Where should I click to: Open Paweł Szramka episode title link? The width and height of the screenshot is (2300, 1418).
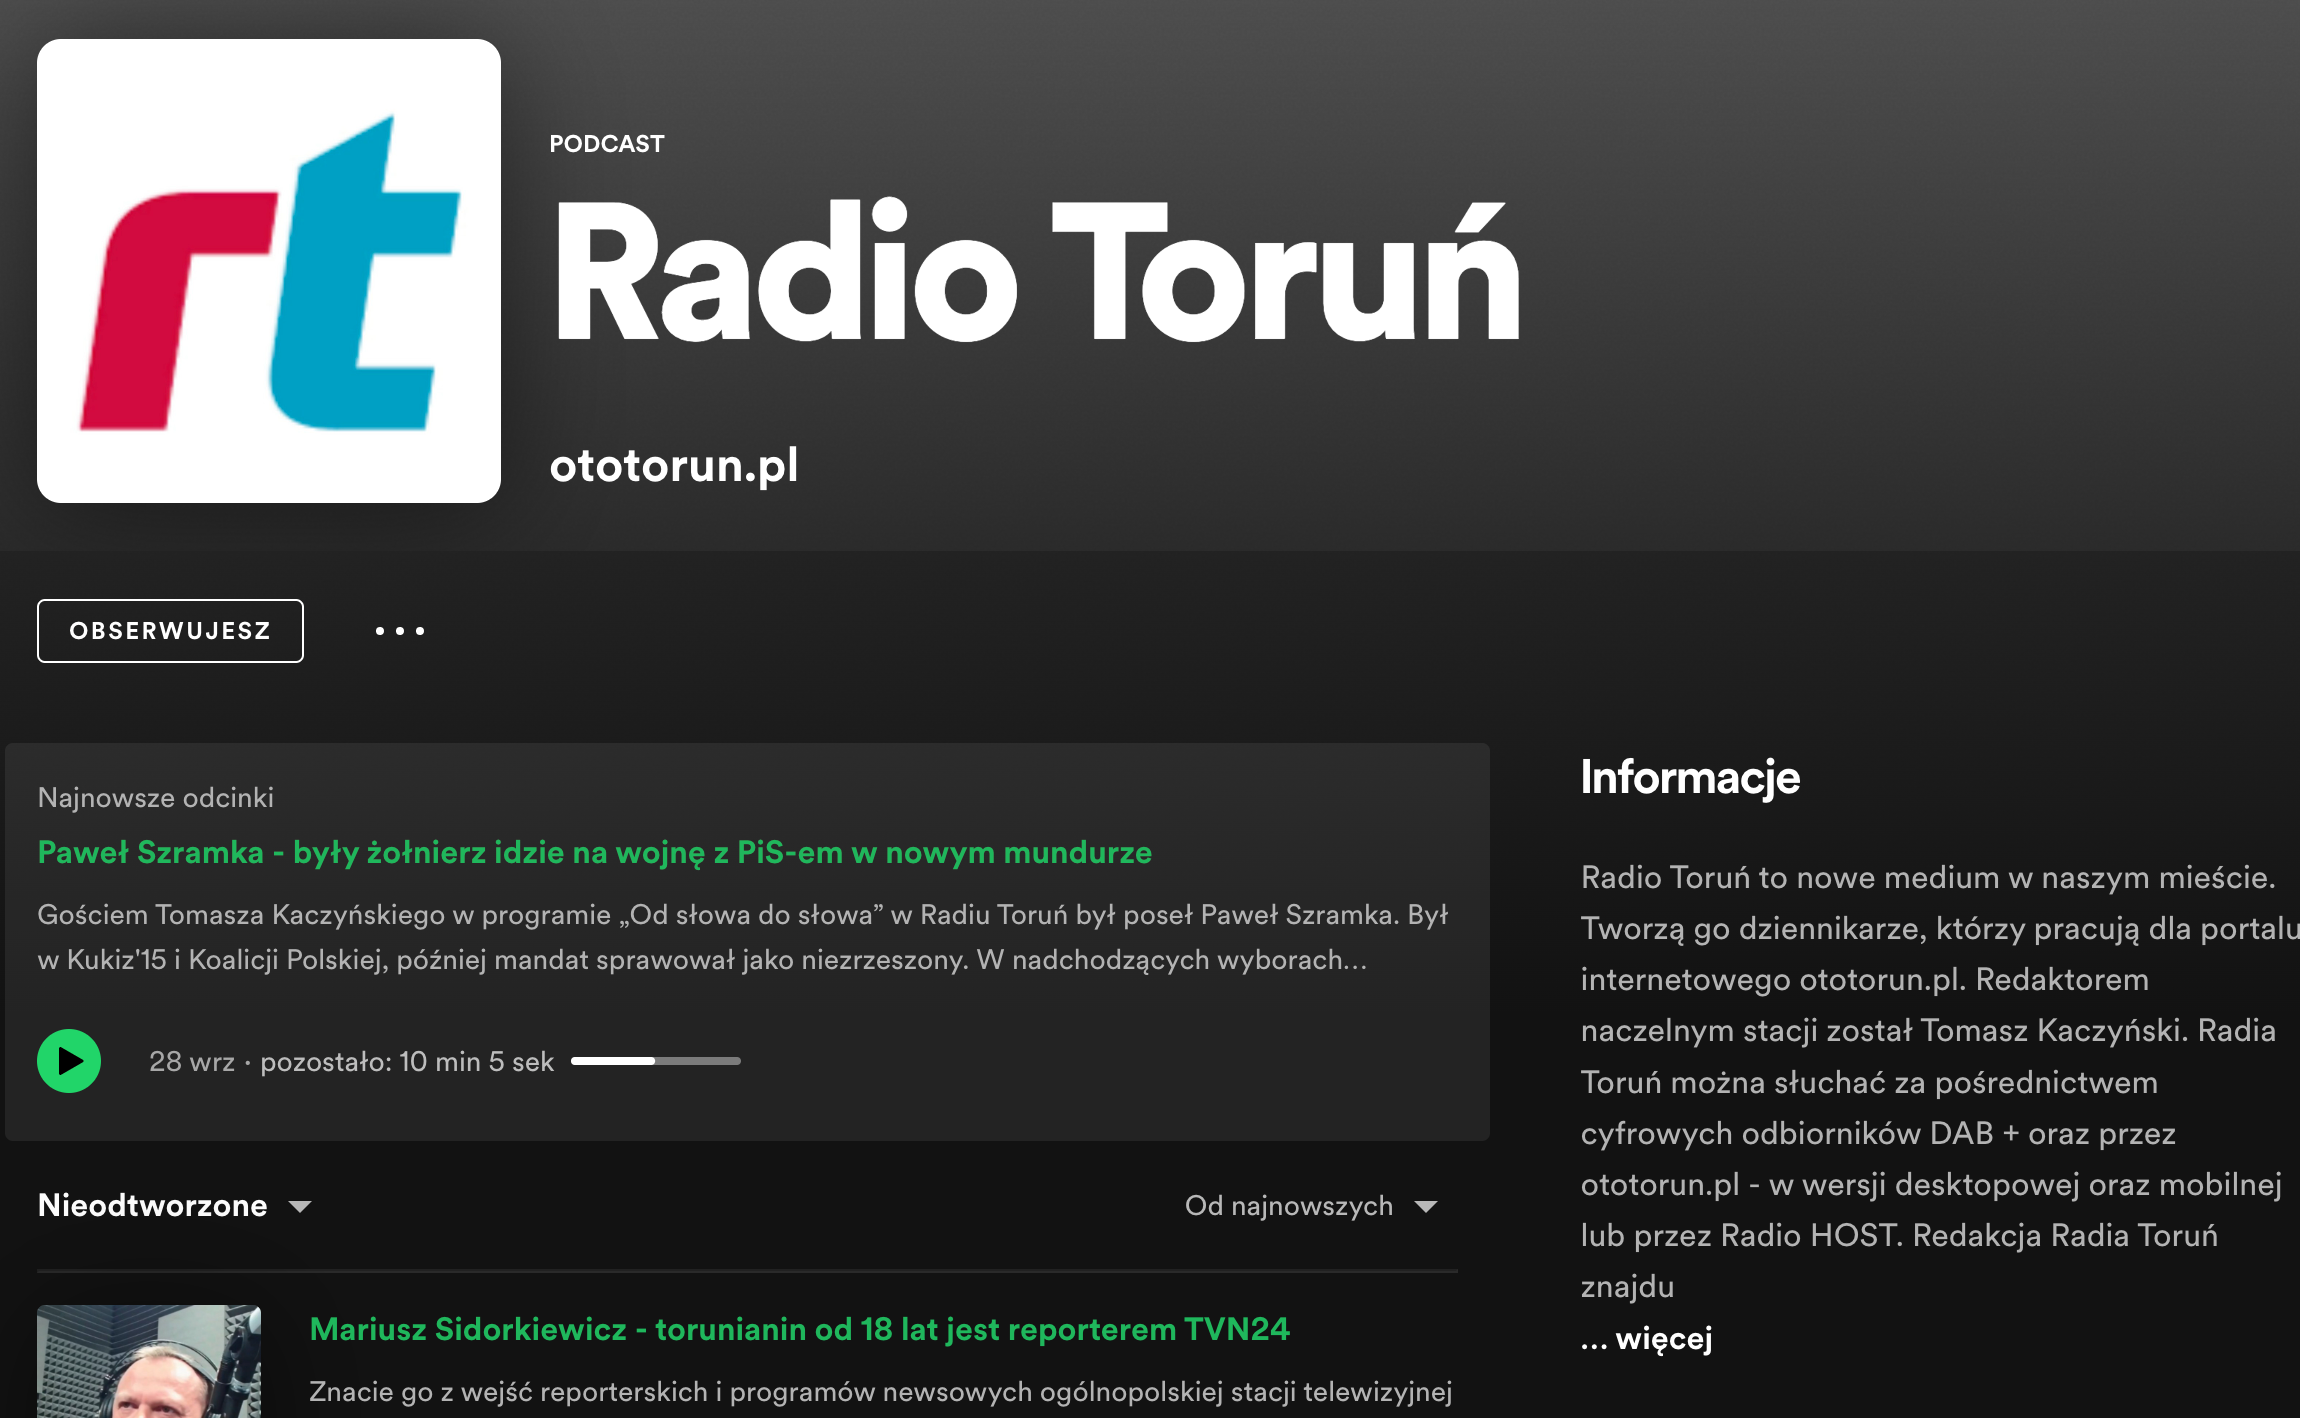tap(595, 852)
